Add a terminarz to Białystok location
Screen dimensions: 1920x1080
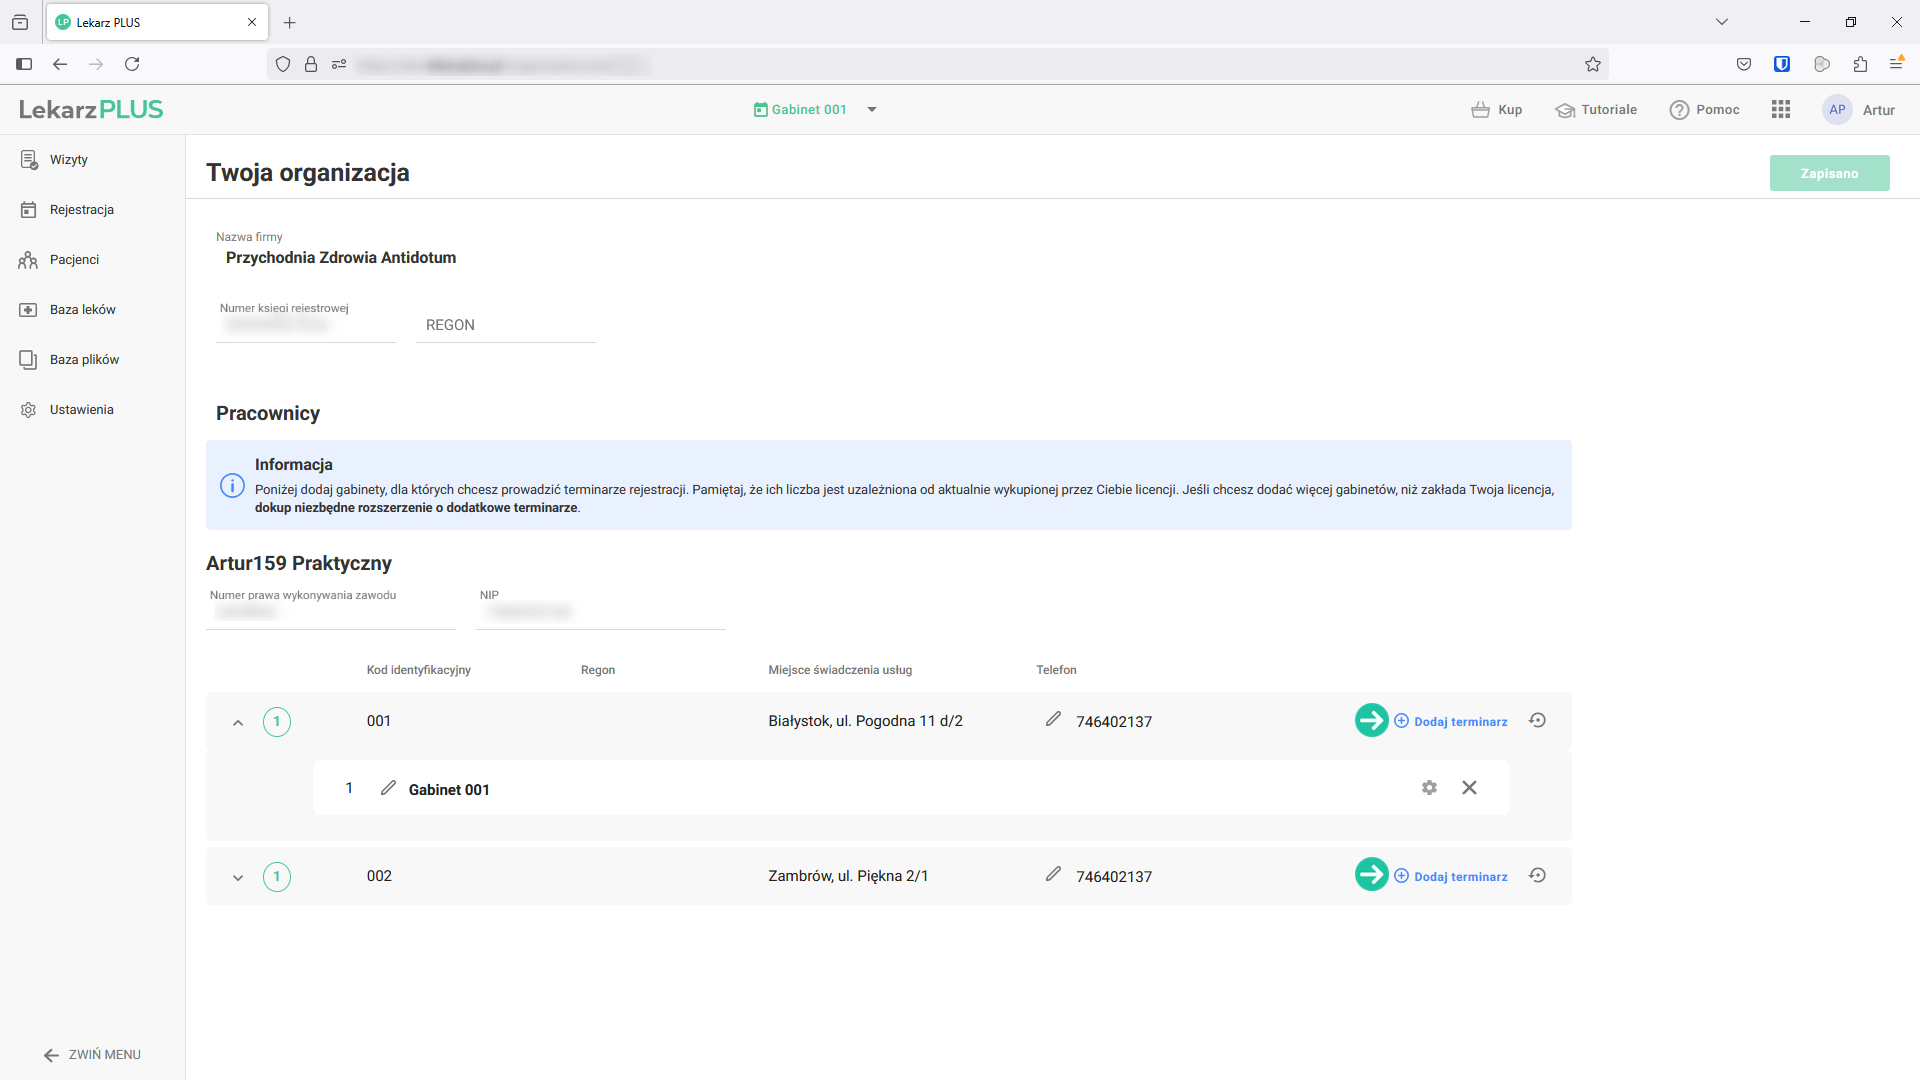[x=1451, y=722]
